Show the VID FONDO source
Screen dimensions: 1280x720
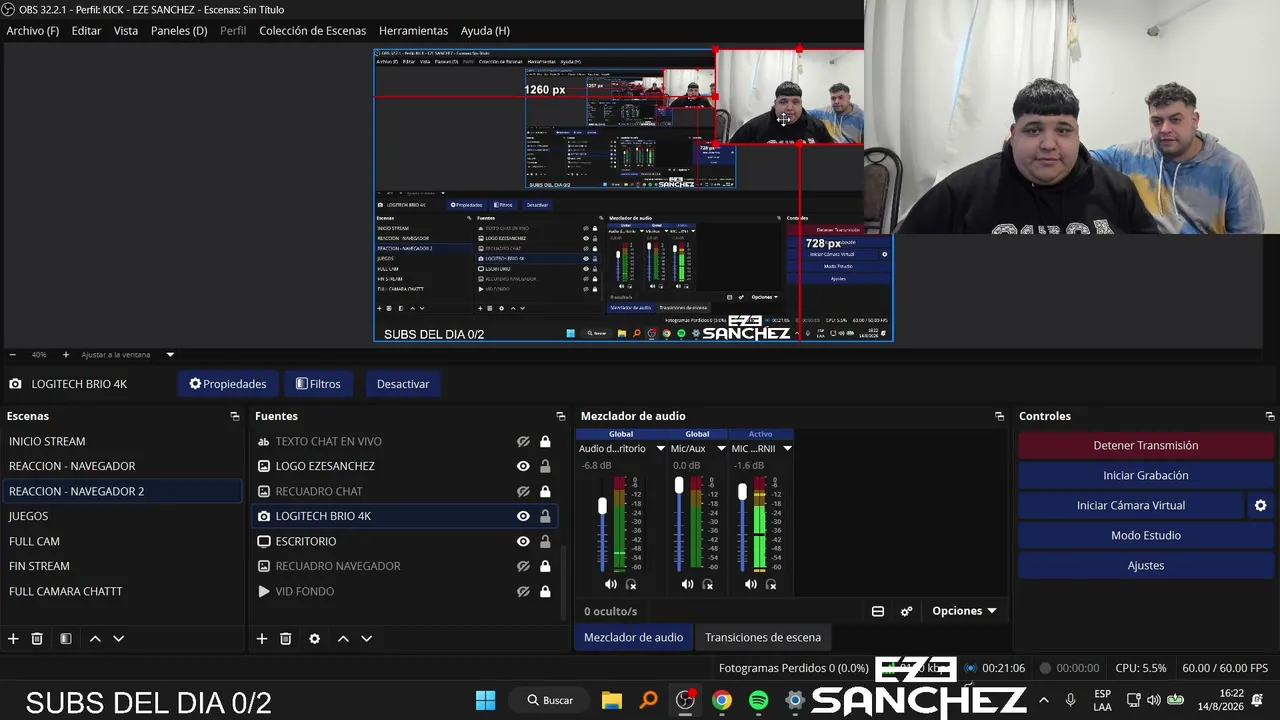point(523,591)
